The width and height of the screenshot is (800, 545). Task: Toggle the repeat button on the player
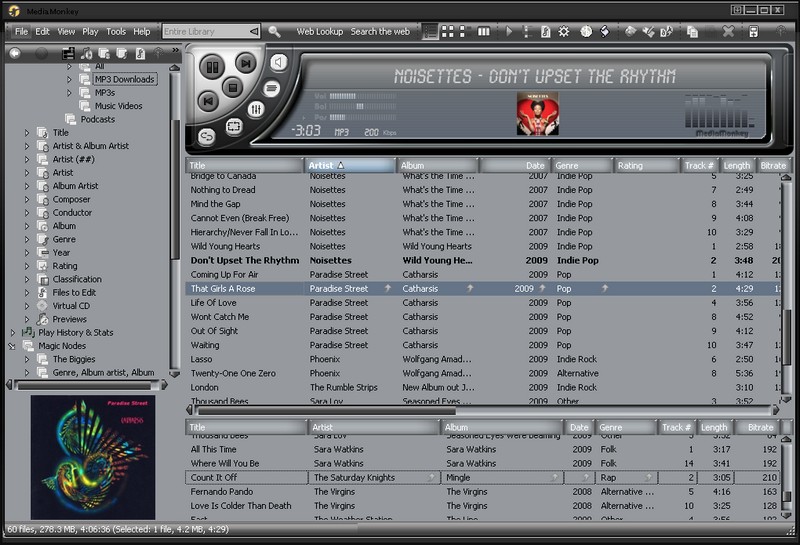point(207,136)
